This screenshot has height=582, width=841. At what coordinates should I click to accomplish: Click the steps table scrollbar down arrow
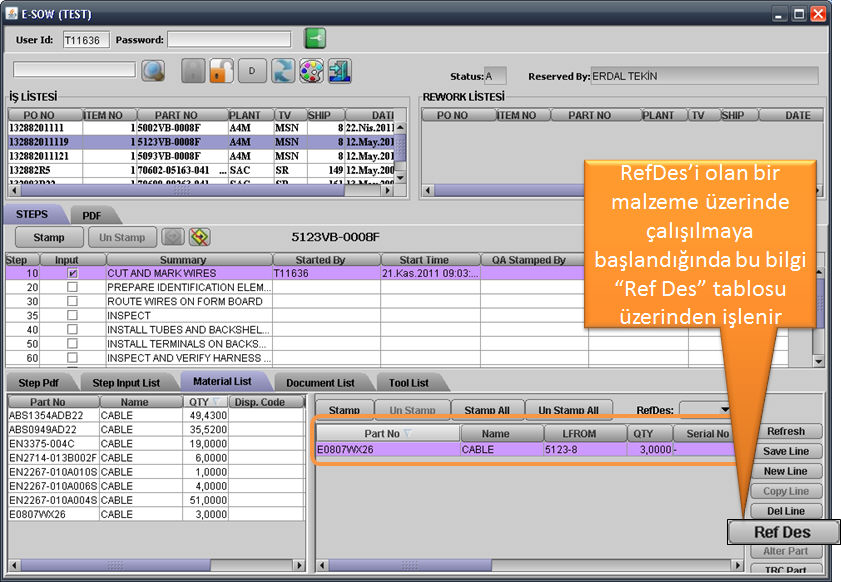pos(818,361)
